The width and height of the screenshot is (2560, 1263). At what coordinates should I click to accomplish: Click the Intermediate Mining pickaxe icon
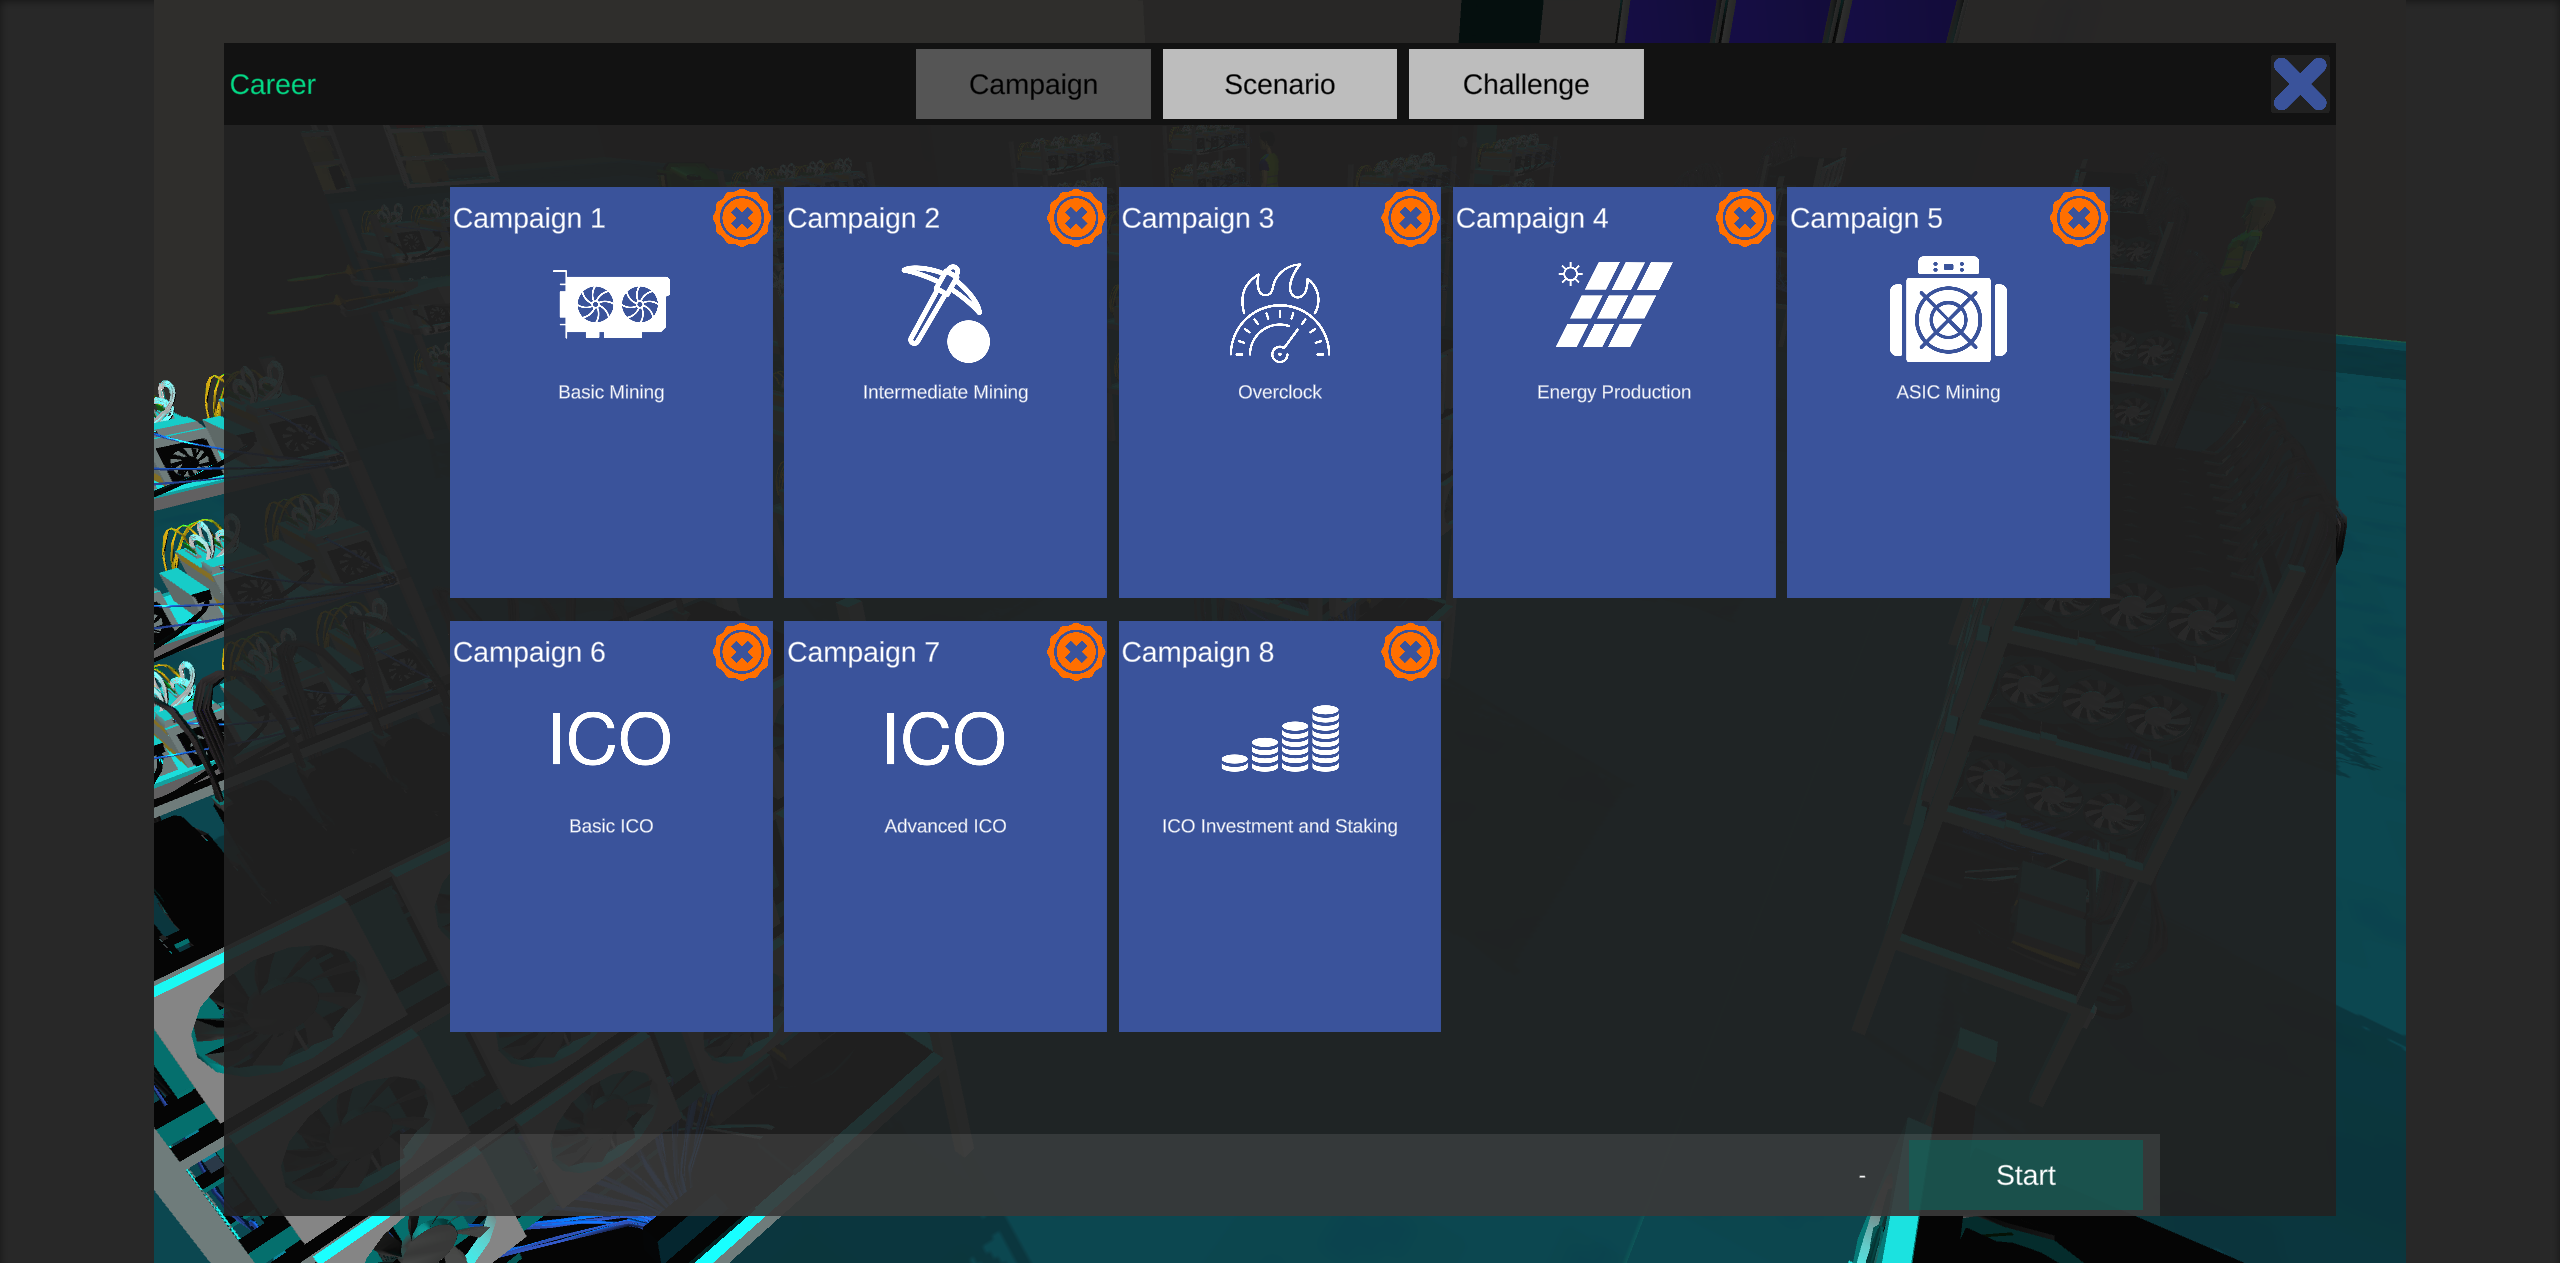point(945,312)
